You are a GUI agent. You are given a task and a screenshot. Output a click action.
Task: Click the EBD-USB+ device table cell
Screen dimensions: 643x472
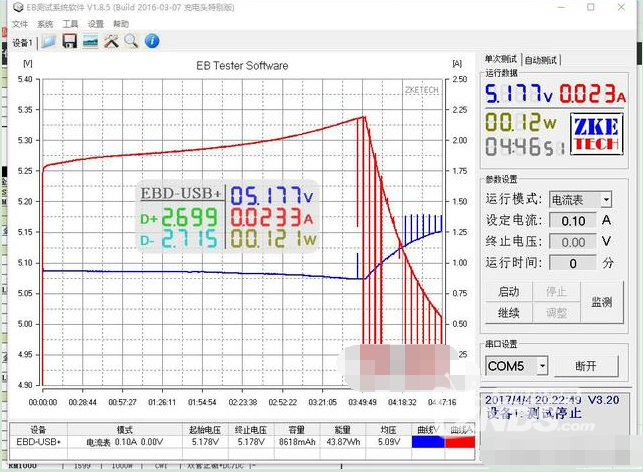click(x=39, y=442)
